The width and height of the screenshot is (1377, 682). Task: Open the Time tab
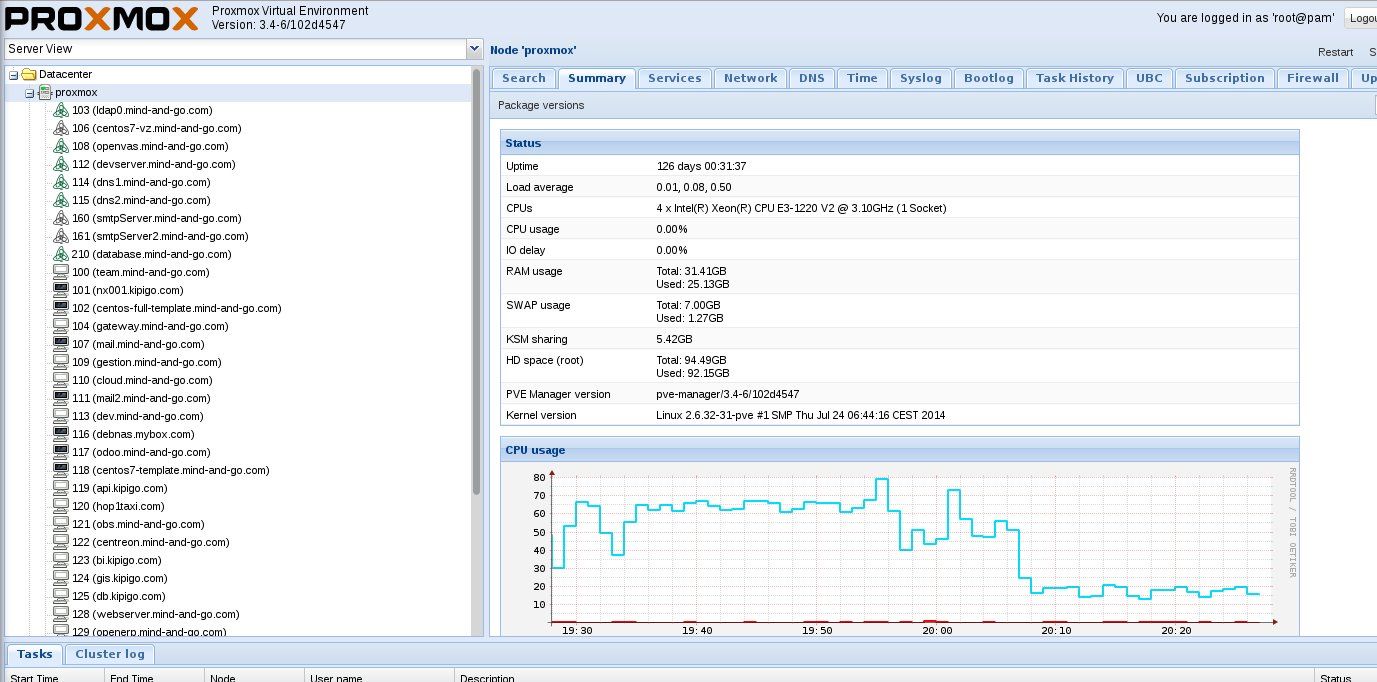point(862,78)
